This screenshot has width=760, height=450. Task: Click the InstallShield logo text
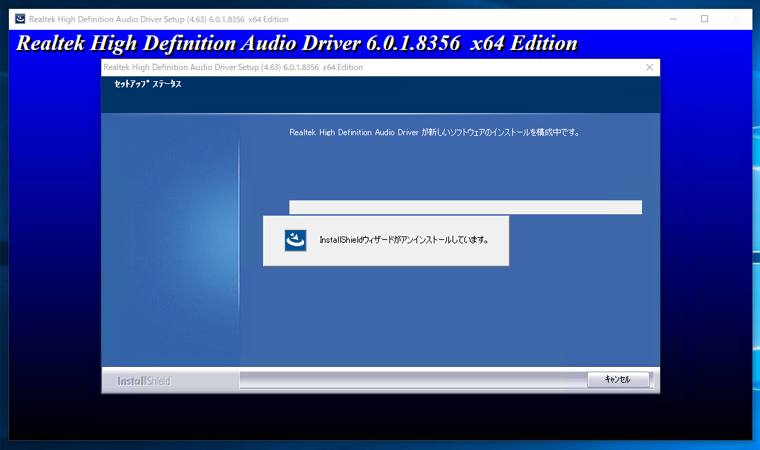point(144,381)
